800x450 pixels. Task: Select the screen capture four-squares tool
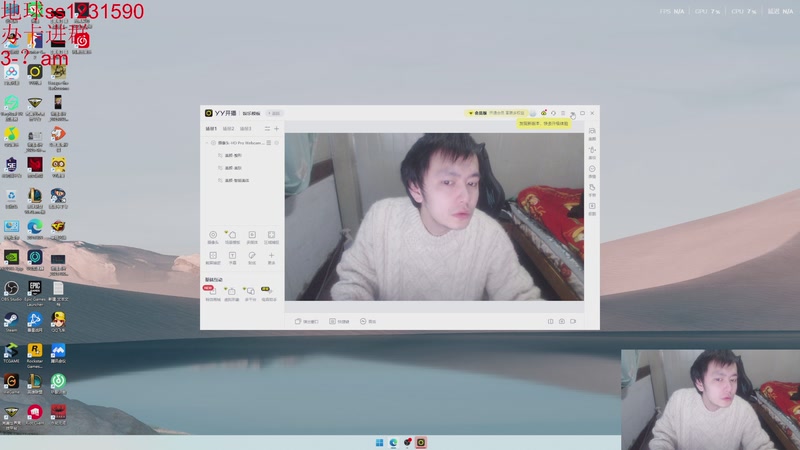coord(213,258)
